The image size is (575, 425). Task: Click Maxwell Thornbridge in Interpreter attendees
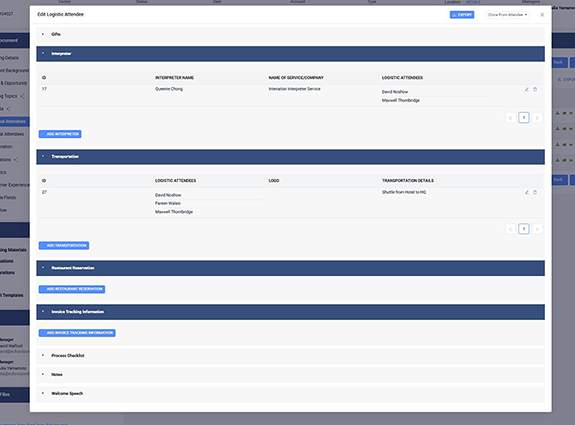[400, 100]
